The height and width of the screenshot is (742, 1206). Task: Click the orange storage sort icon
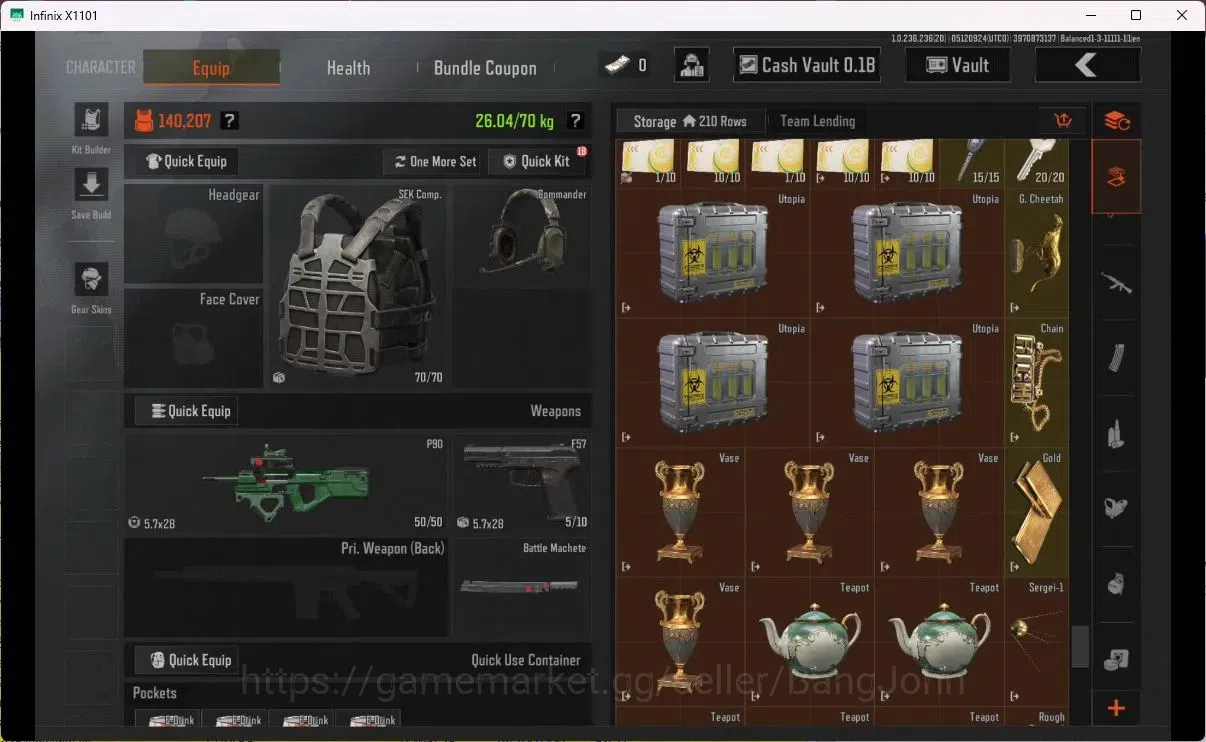point(1063,121)
